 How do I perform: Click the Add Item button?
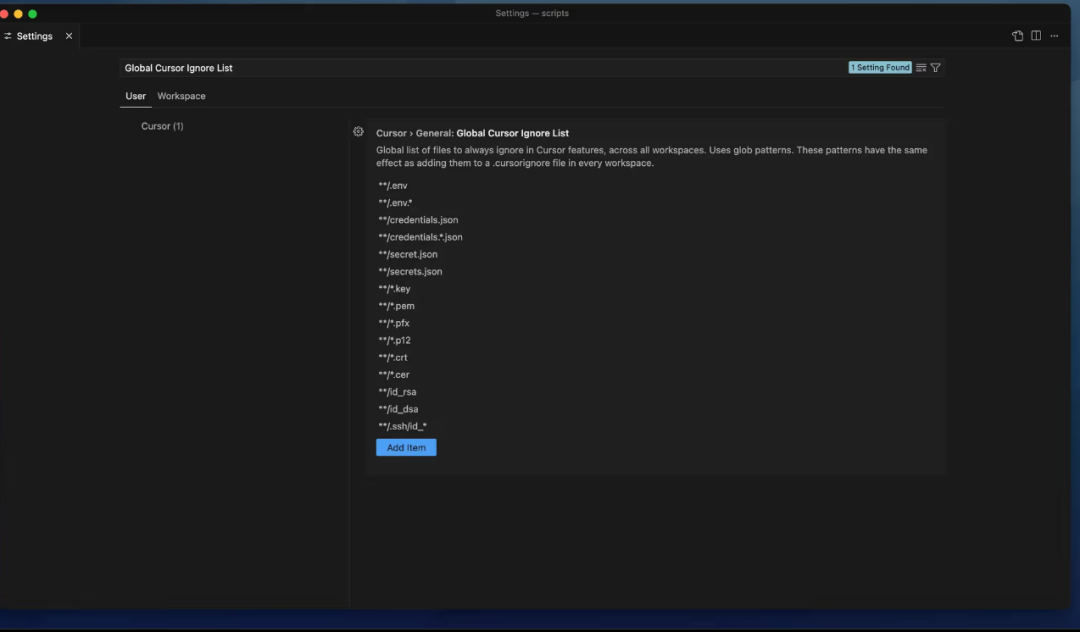tap(406, 447)
